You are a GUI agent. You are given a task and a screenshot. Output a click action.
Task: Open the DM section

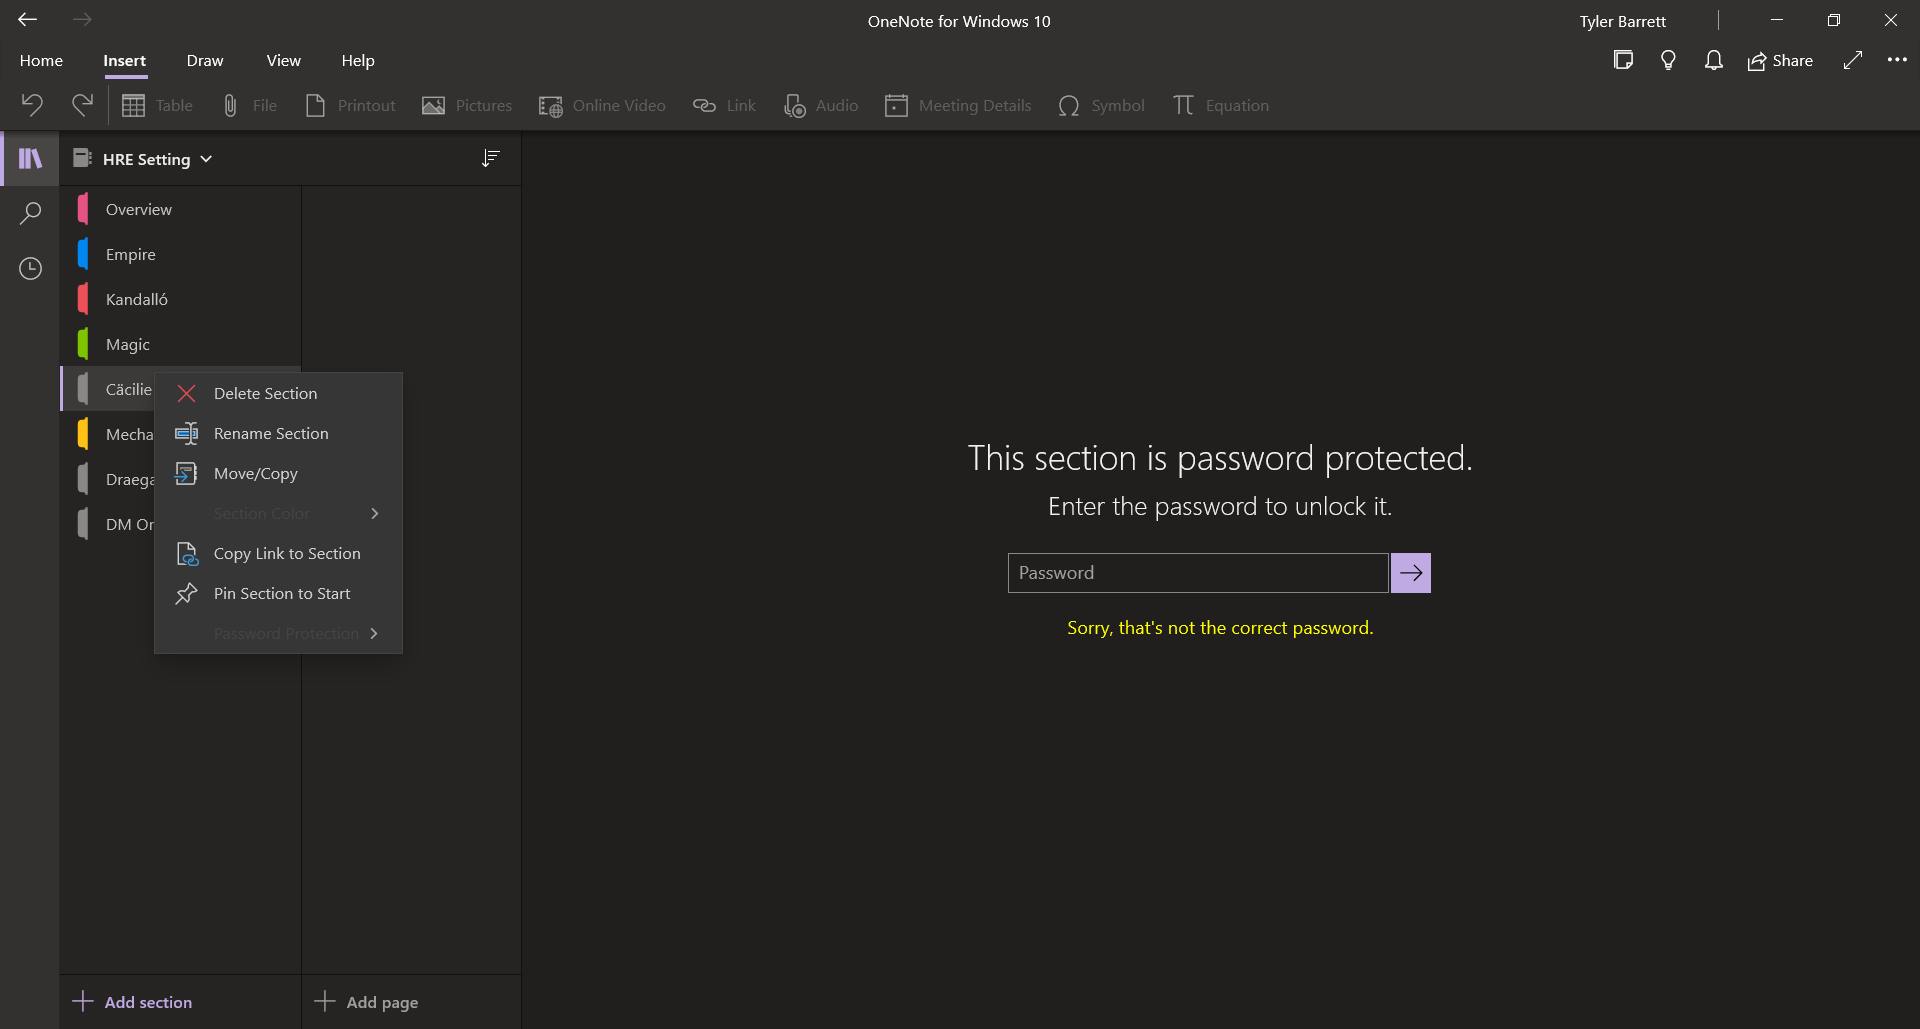108,524
